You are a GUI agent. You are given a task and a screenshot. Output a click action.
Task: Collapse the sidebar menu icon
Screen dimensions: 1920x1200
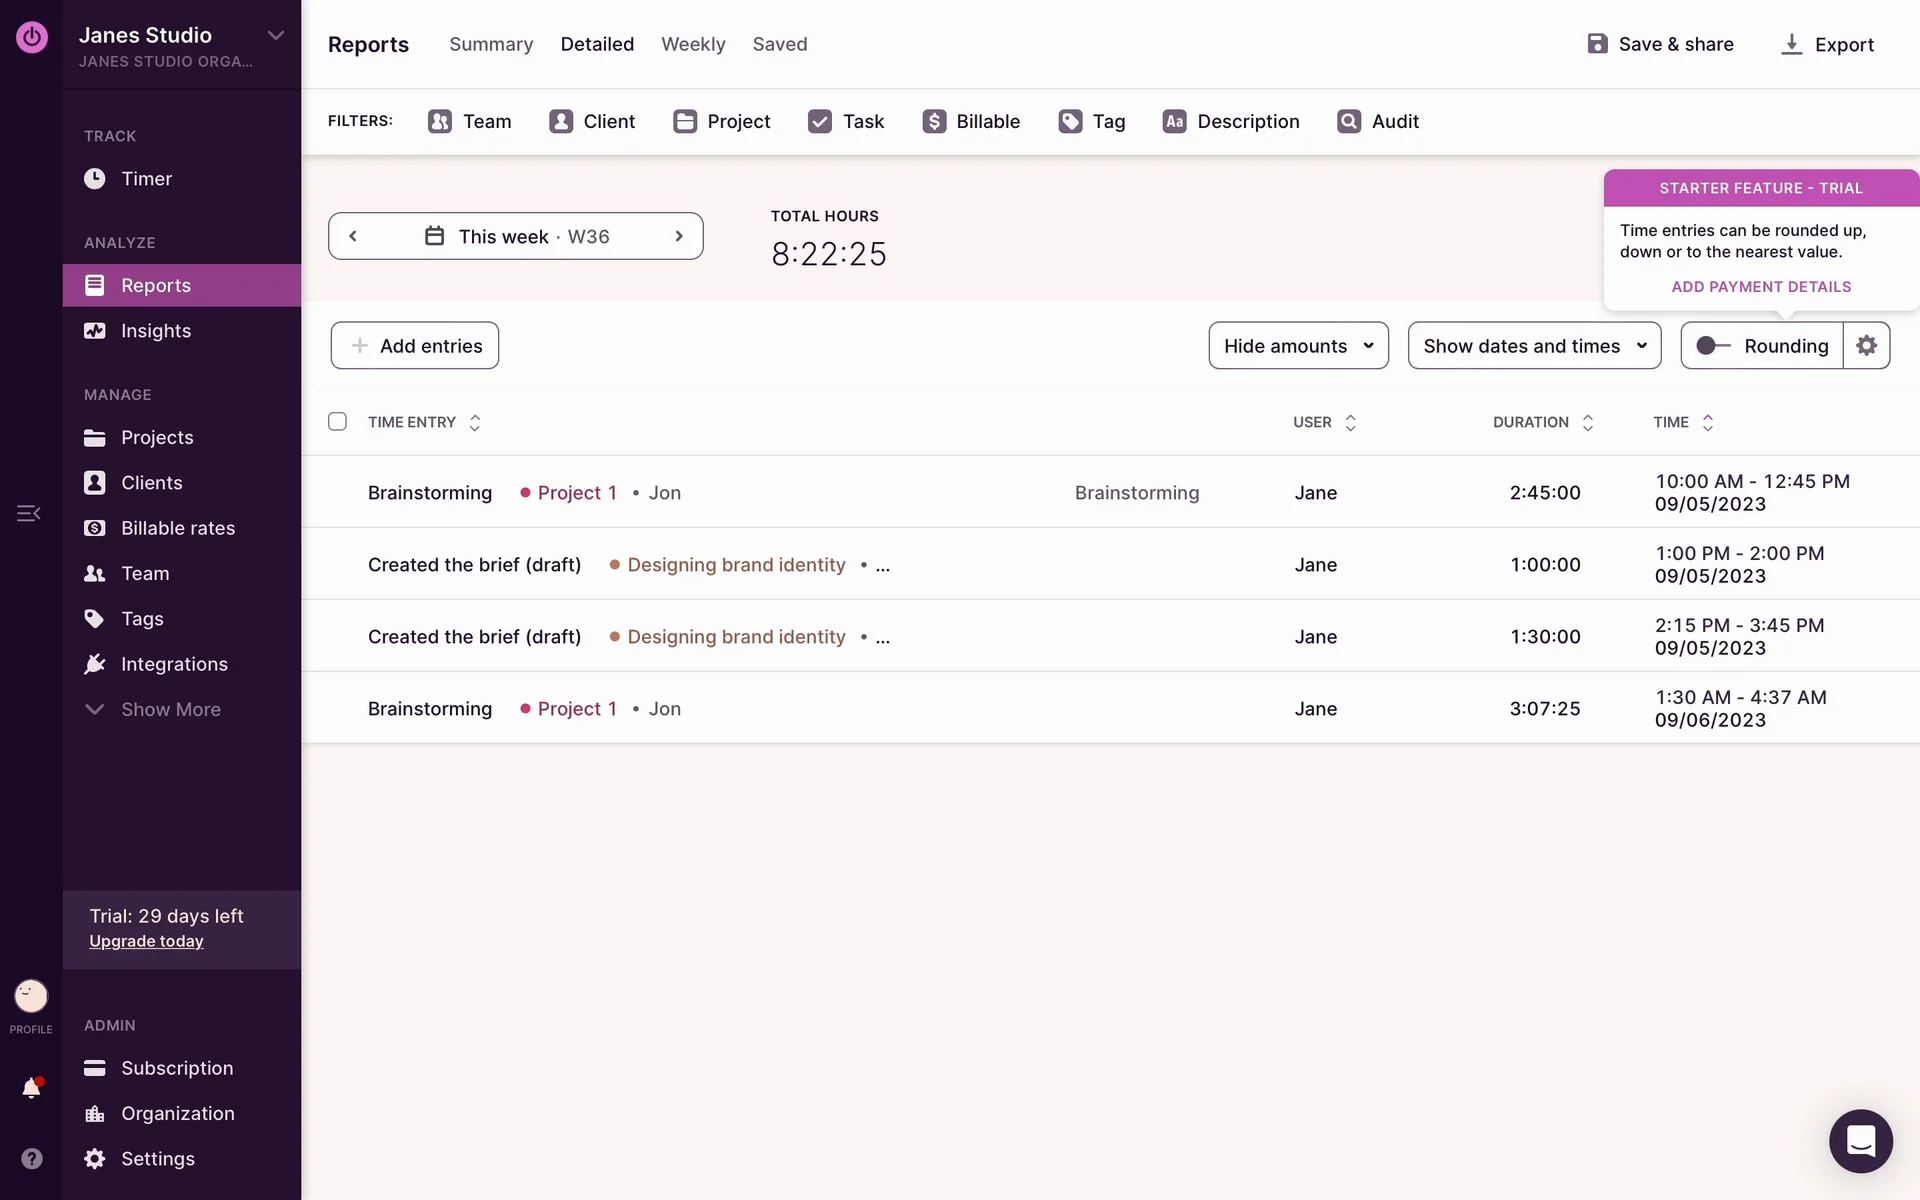(29, 513)
